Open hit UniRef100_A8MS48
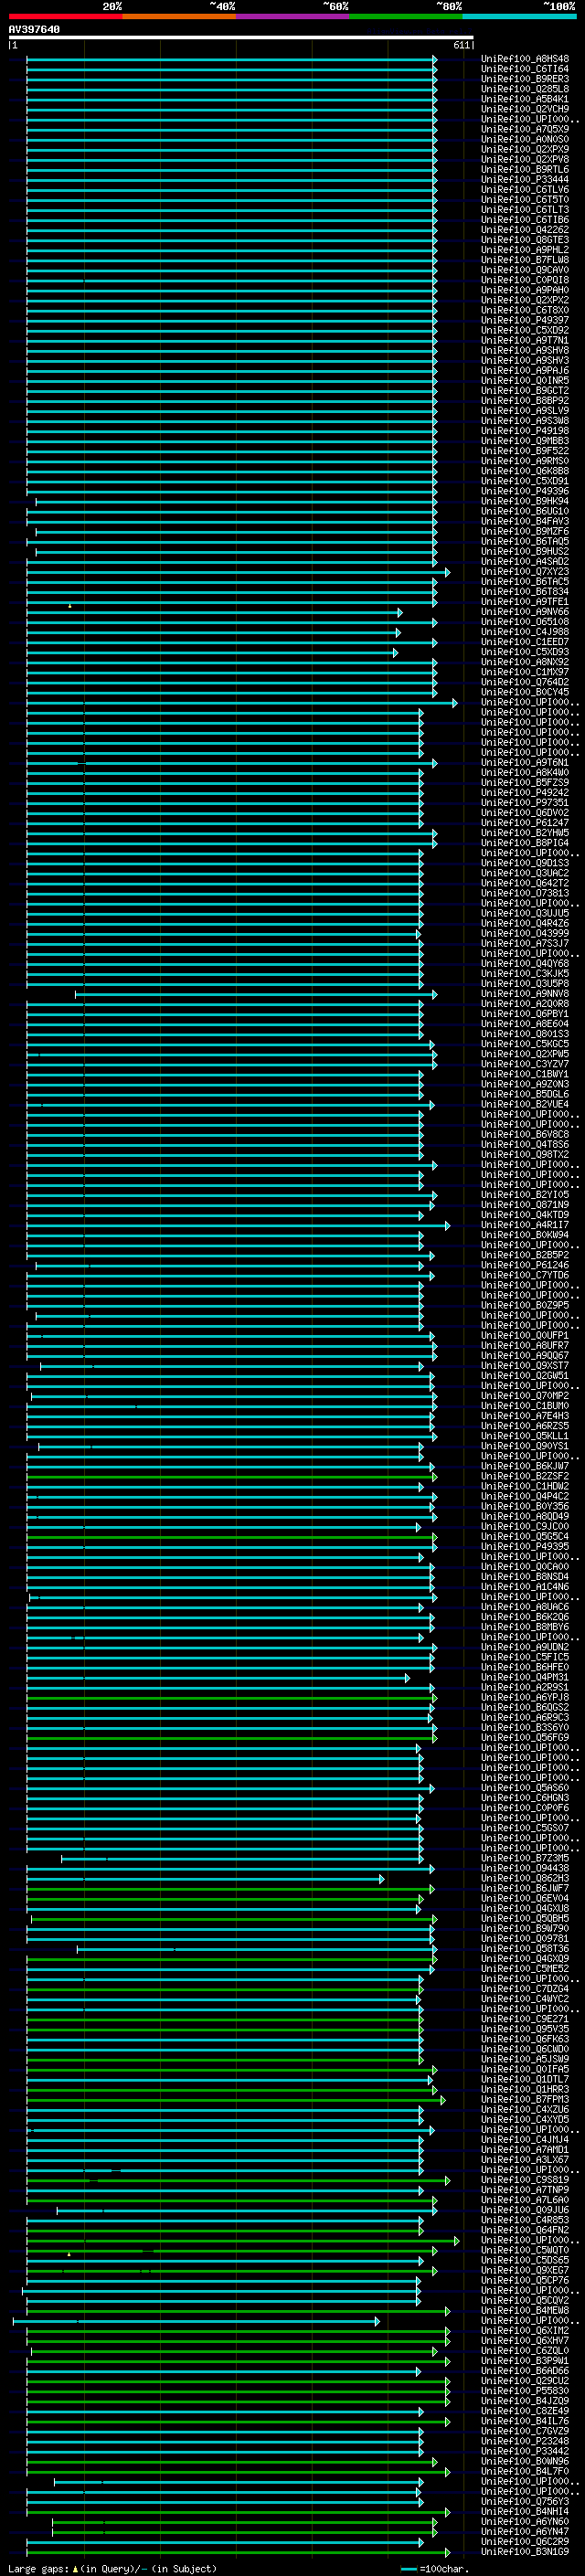This screenshot has width=585, height=2576. pos(525,59)
